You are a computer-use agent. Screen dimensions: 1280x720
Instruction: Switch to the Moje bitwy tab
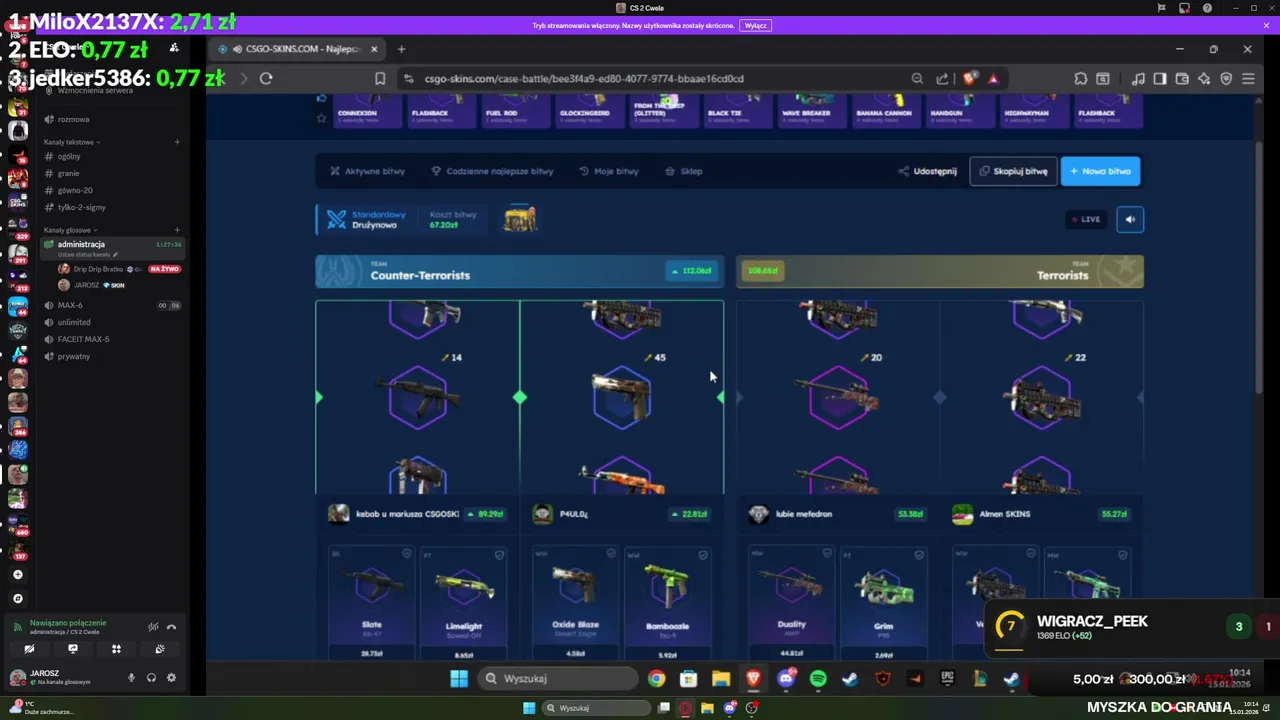point(609,171)
